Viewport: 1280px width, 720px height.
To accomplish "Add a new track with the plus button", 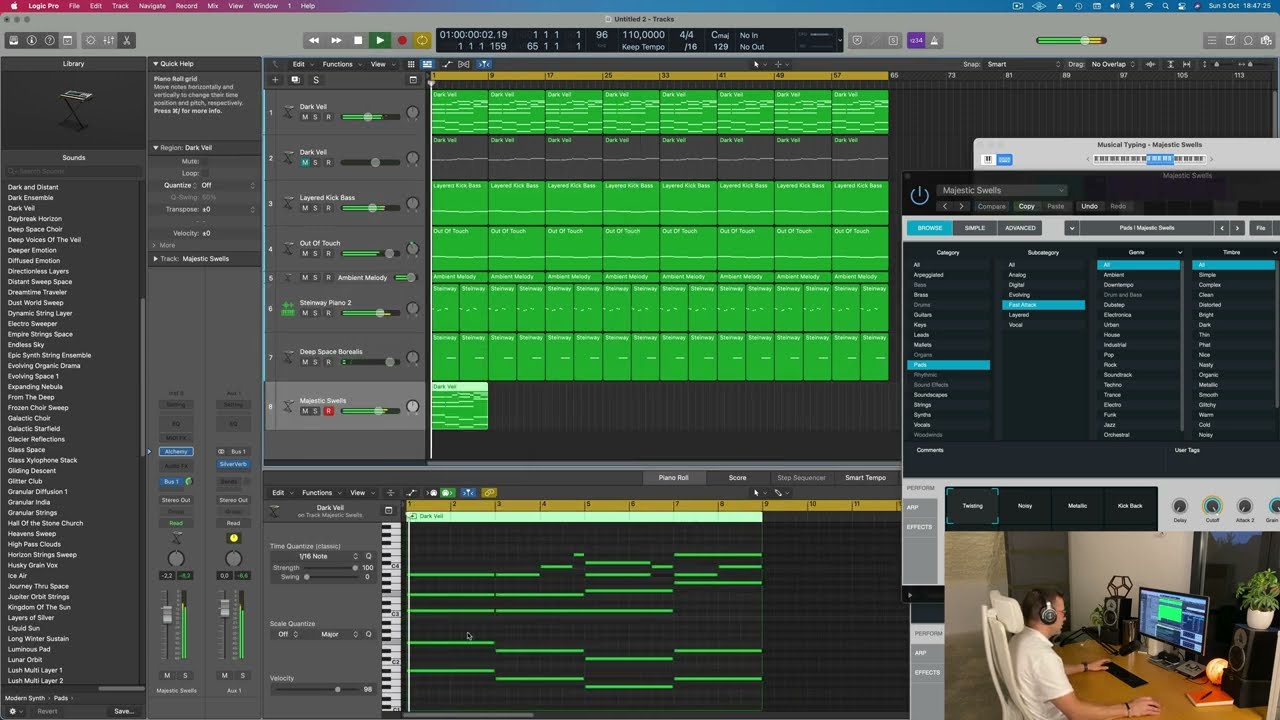I will 276,80.
